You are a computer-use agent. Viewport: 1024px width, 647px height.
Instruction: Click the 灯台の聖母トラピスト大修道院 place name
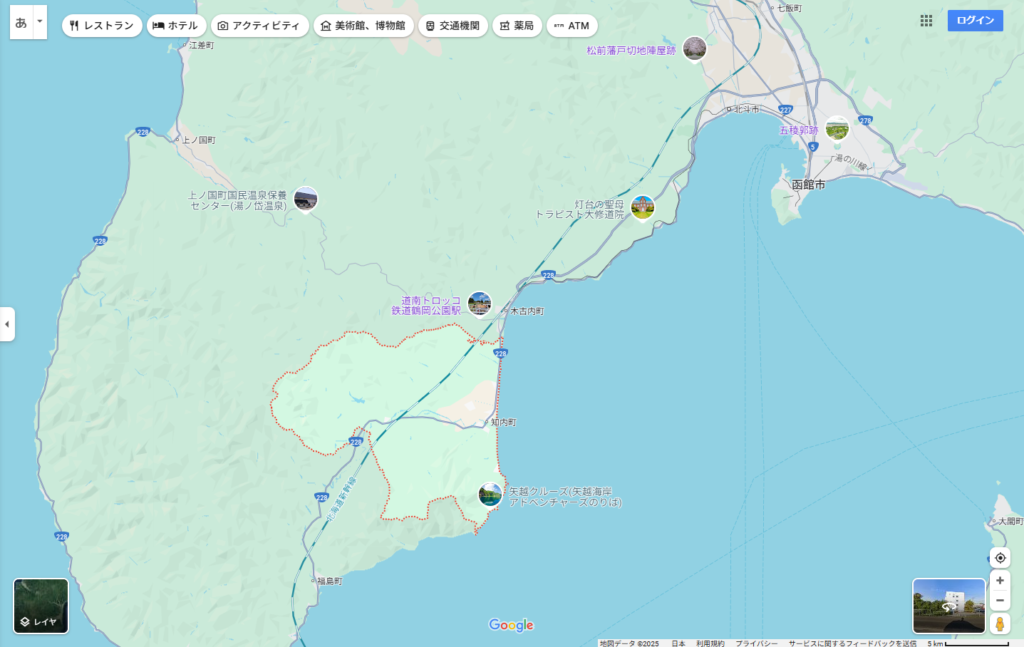click(x=580, y=210)
